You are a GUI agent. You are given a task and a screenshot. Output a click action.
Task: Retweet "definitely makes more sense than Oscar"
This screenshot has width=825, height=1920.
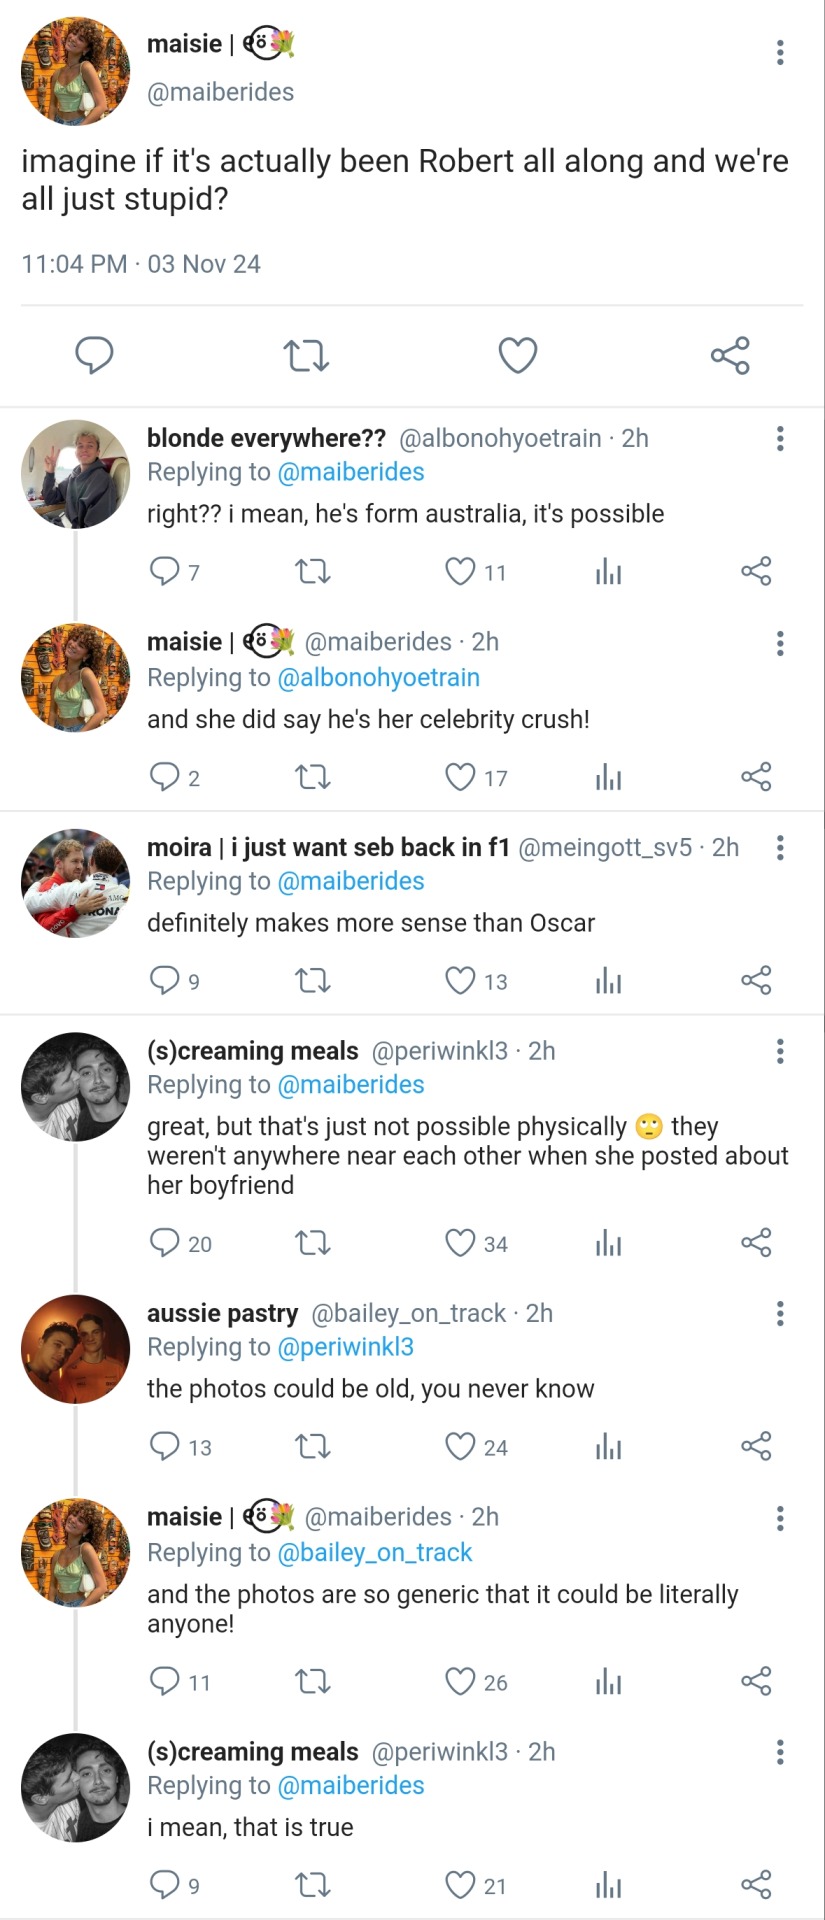313,981
